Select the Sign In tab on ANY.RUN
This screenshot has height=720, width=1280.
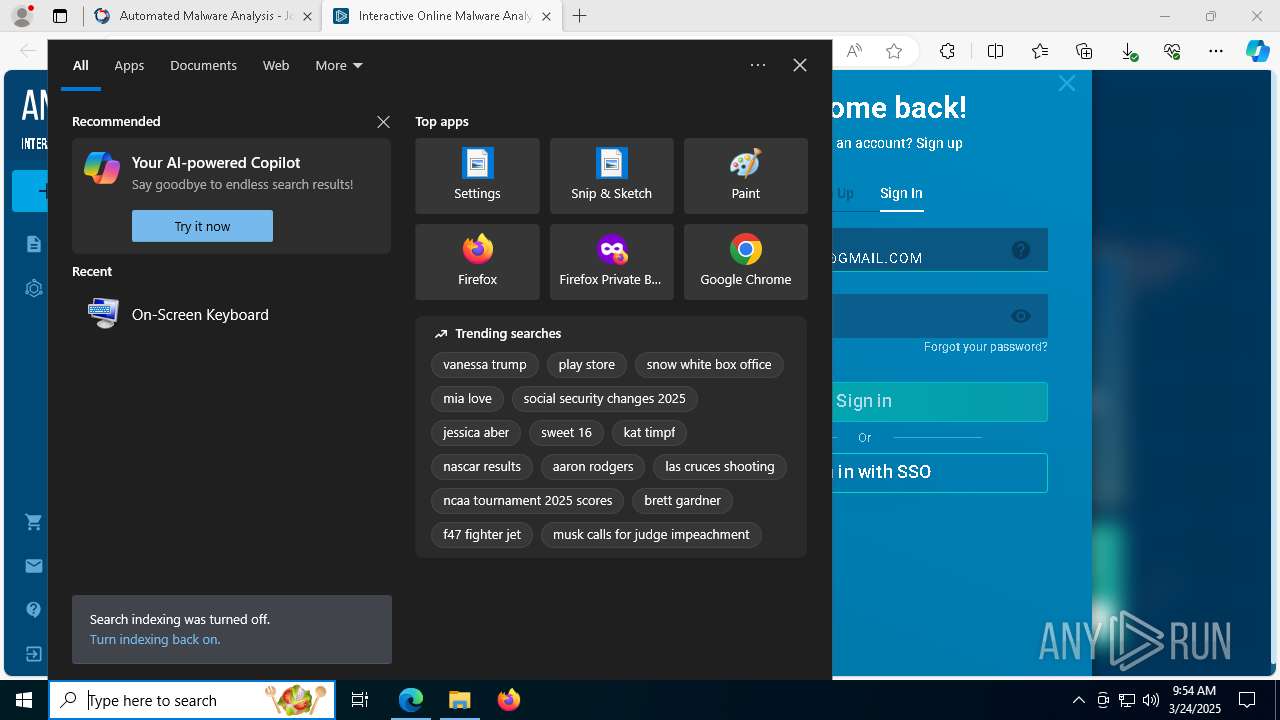pyautogui.click(x=901, y=194)
